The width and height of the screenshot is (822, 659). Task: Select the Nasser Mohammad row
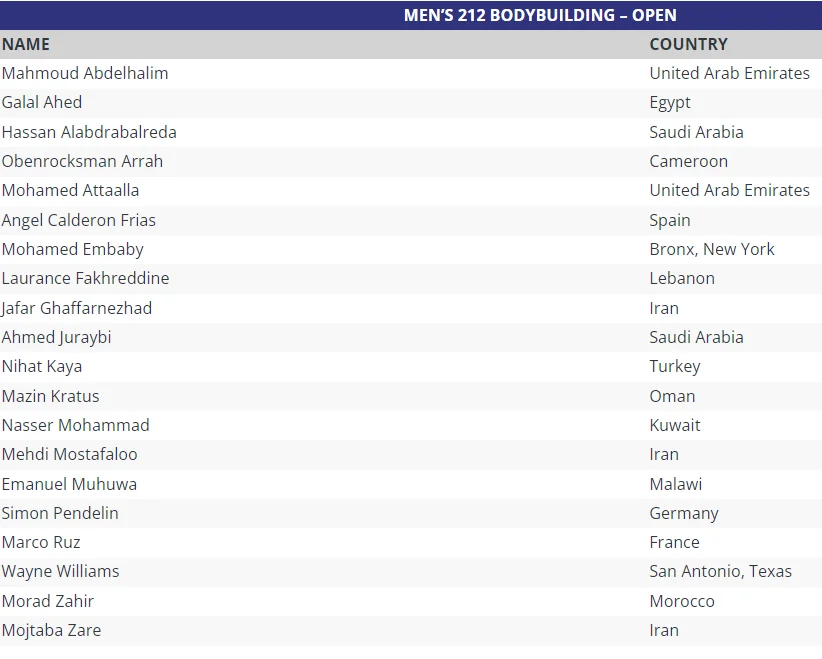coord(75,425)
